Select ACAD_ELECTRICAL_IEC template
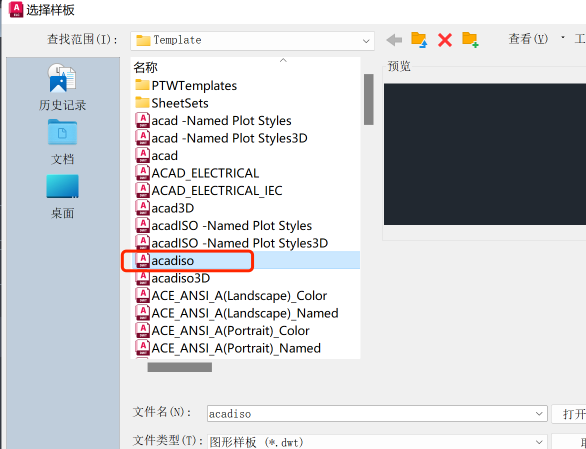586x449 pixels. [209, 191]
